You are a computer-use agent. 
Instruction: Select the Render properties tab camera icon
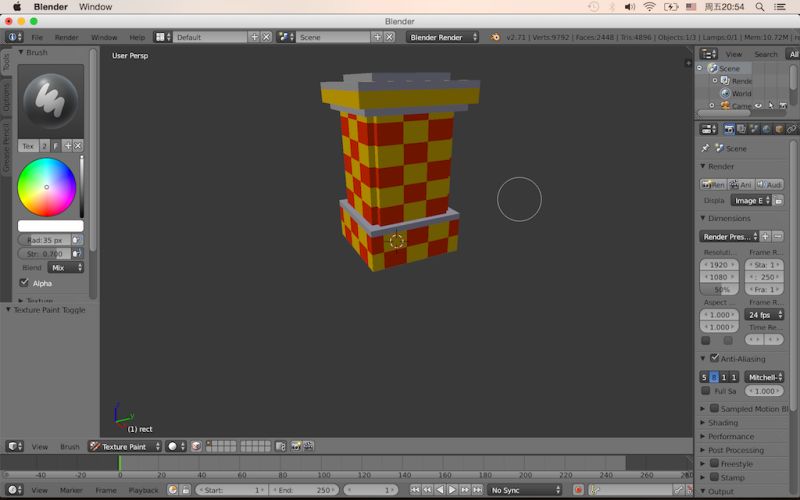click(x=729, y=129)
